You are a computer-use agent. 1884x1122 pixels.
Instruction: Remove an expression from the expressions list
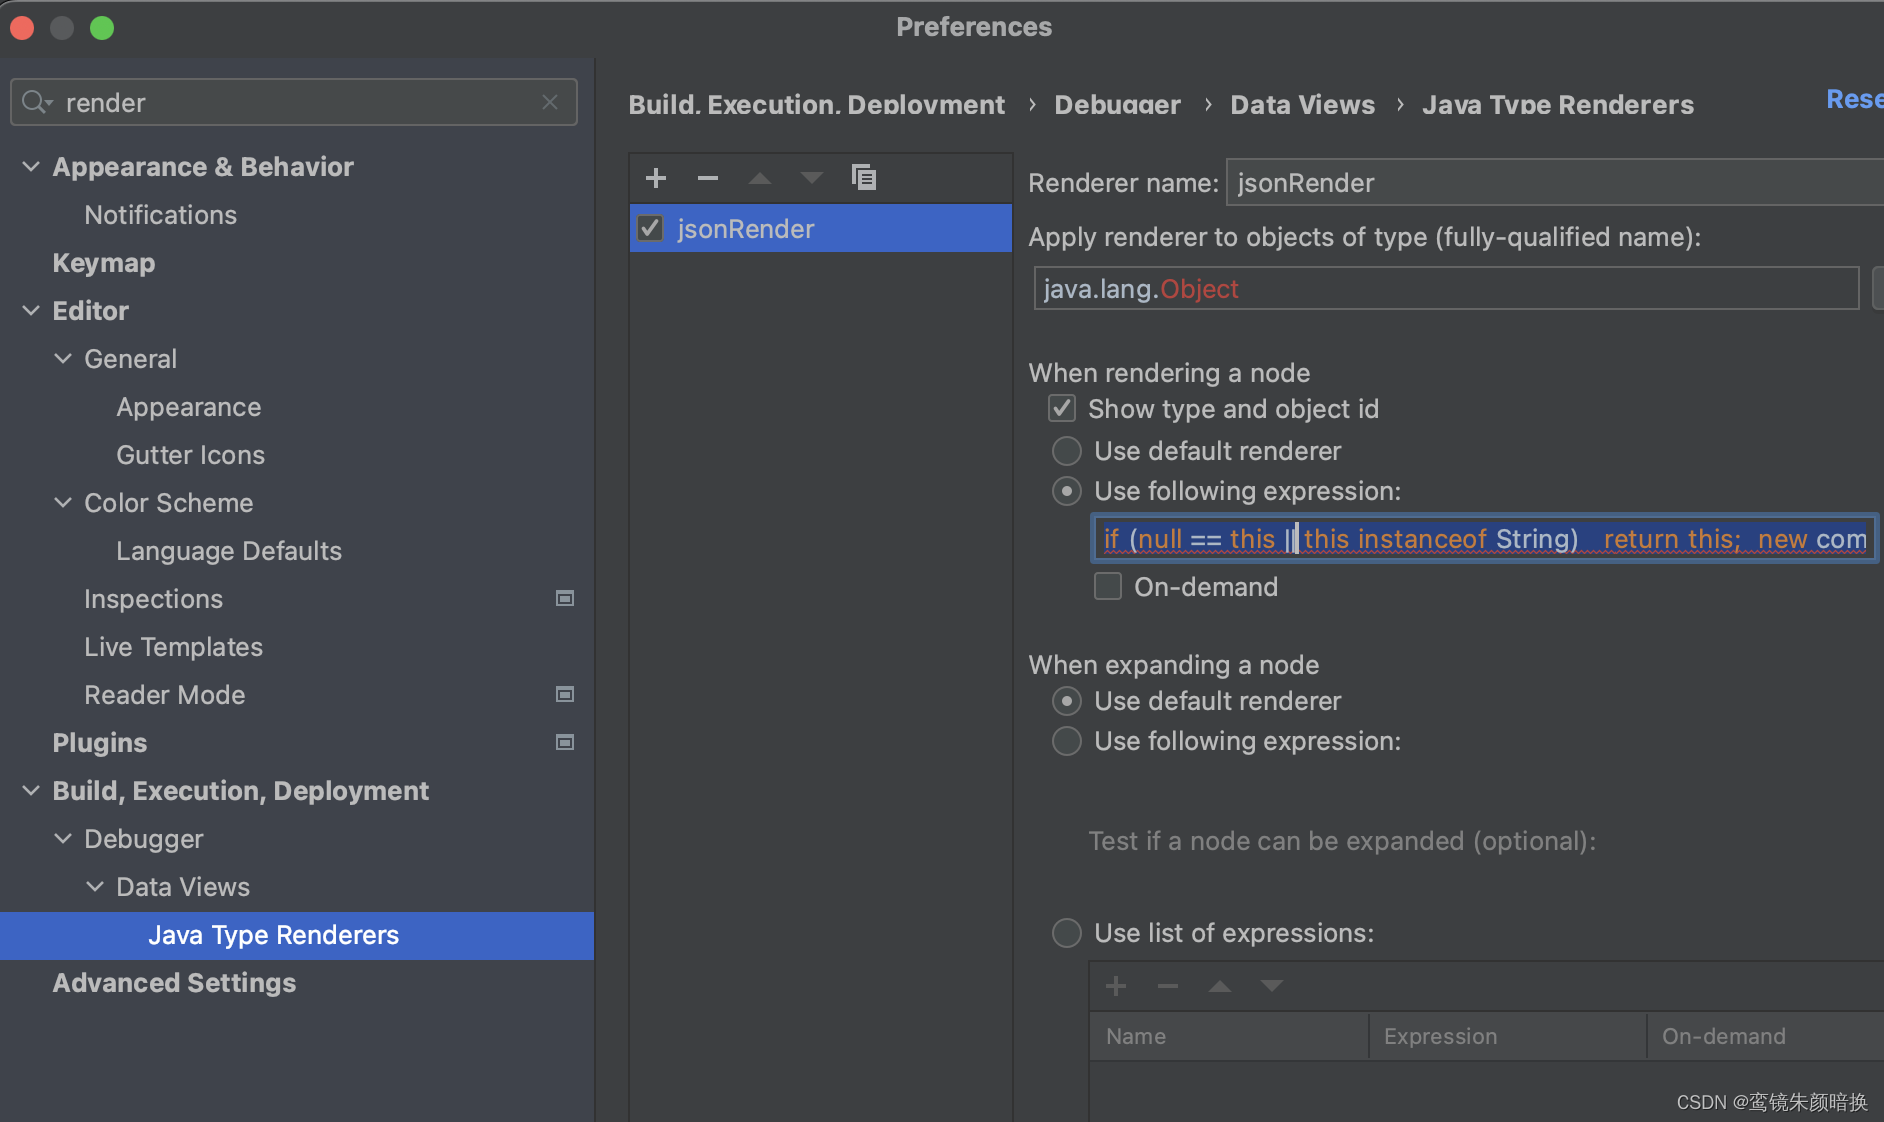tap(1168, 986)
